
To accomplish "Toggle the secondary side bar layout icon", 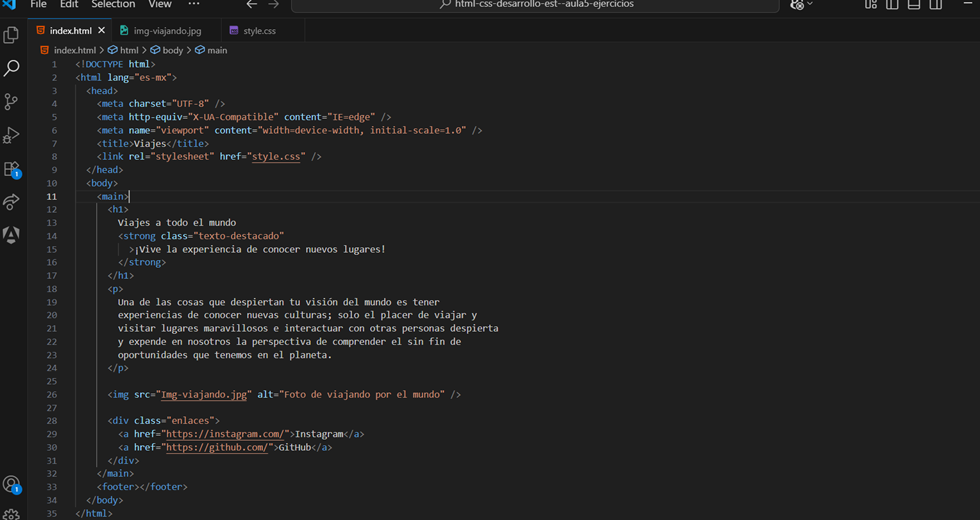I will 936,4.
